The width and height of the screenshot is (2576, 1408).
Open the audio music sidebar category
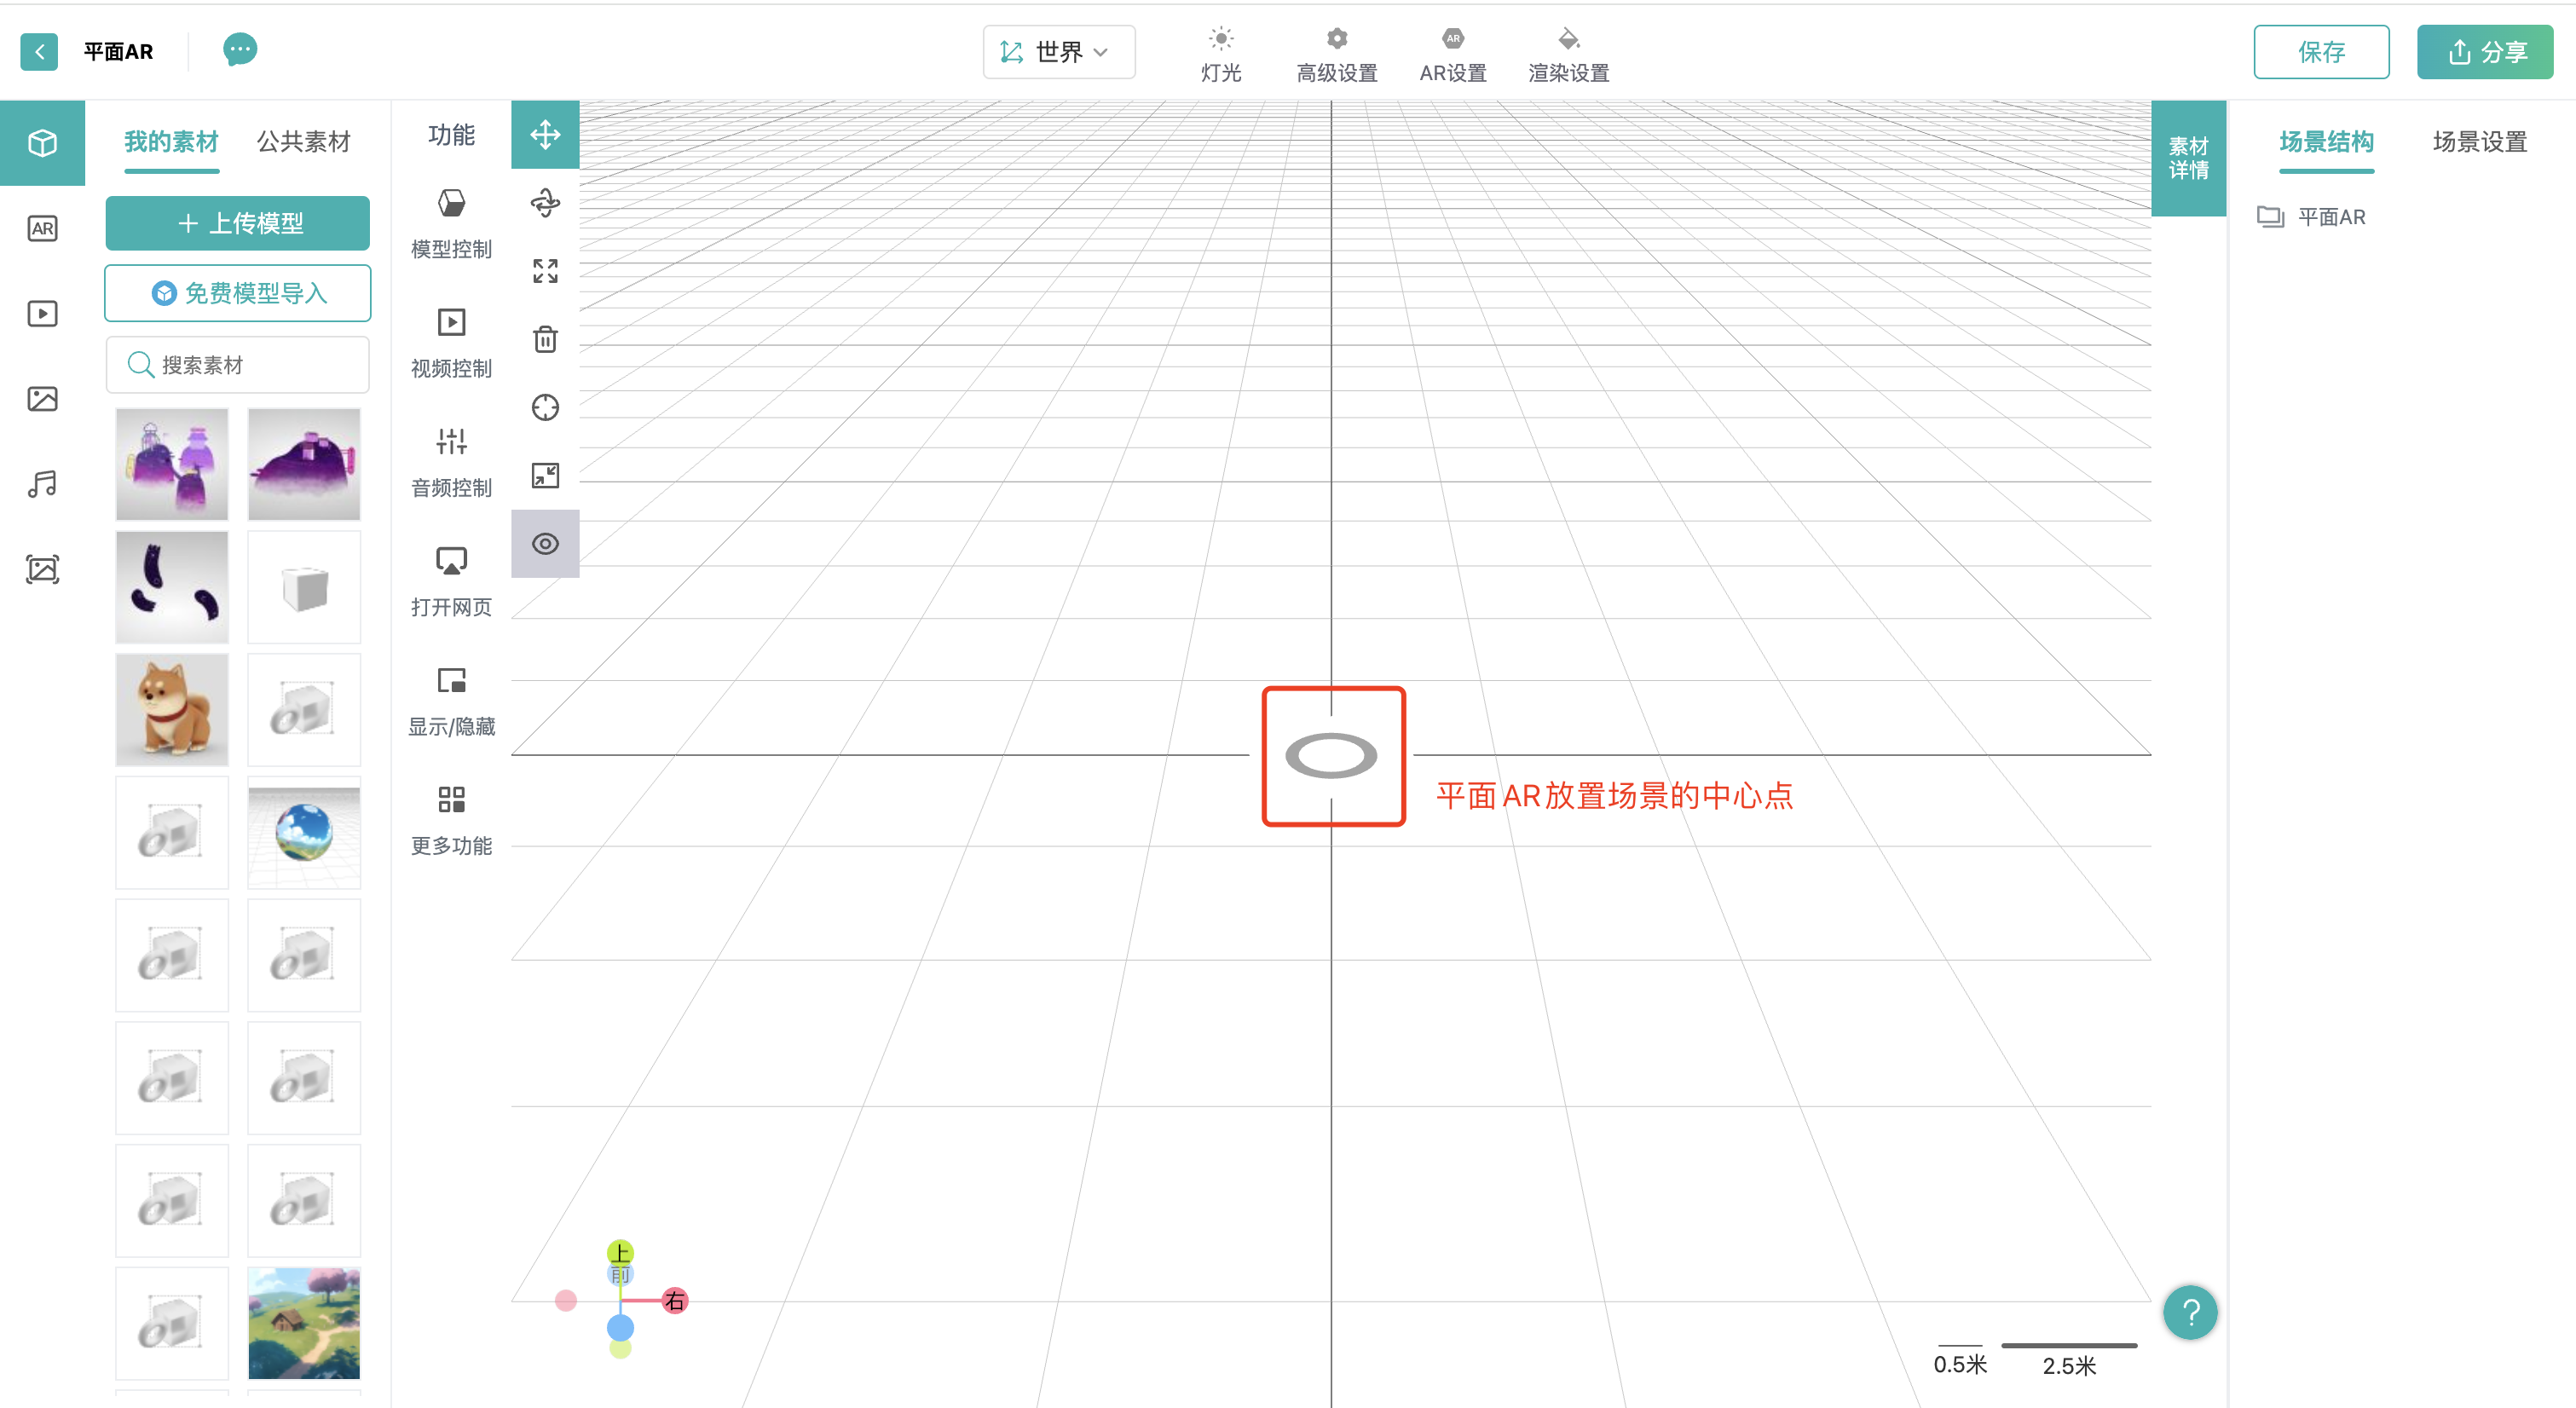[x=42, y=484]
